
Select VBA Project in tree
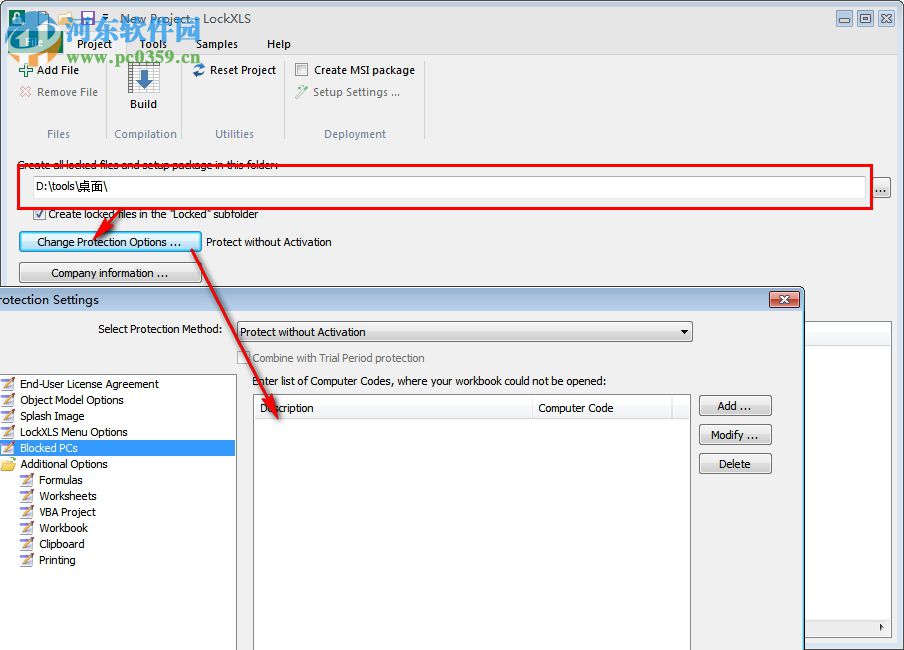pyautogui.click(x=67, y=512)
